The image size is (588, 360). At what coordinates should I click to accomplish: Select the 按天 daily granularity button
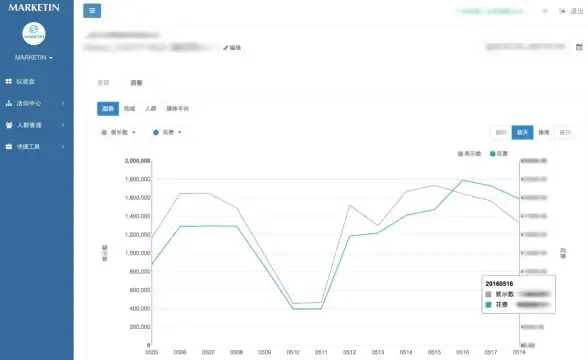tap(522, 132)
